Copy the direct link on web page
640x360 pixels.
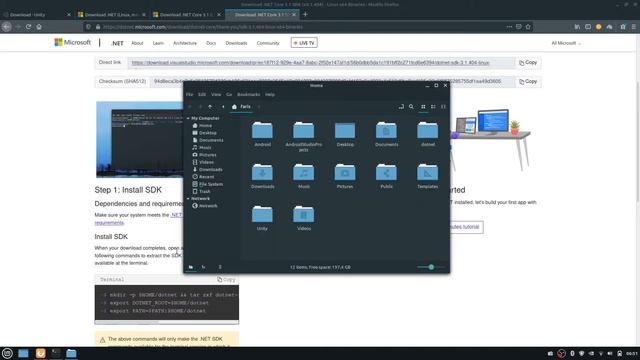tap(528, 63)
